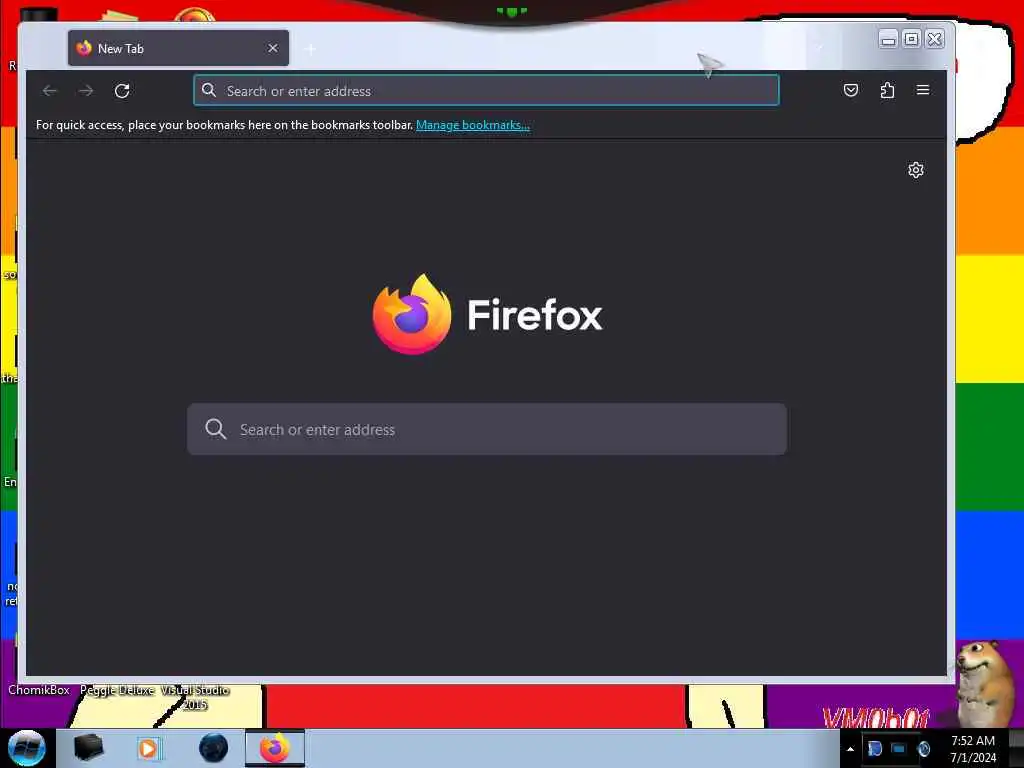The height and width of the screenshot is (768, 1024).
Task: Focus the top address bar field
Action: 487,90
